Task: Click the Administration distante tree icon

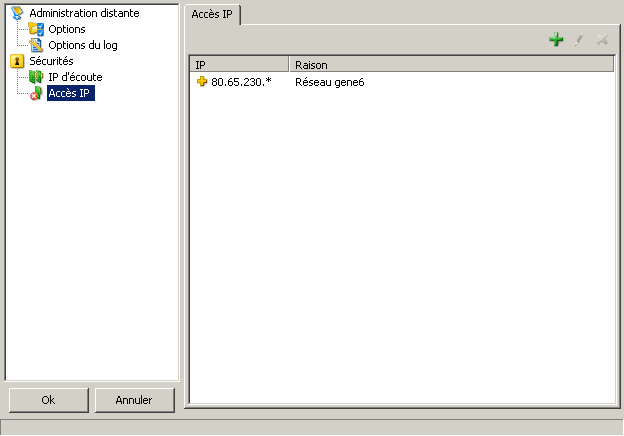Action: click(17, 13)
